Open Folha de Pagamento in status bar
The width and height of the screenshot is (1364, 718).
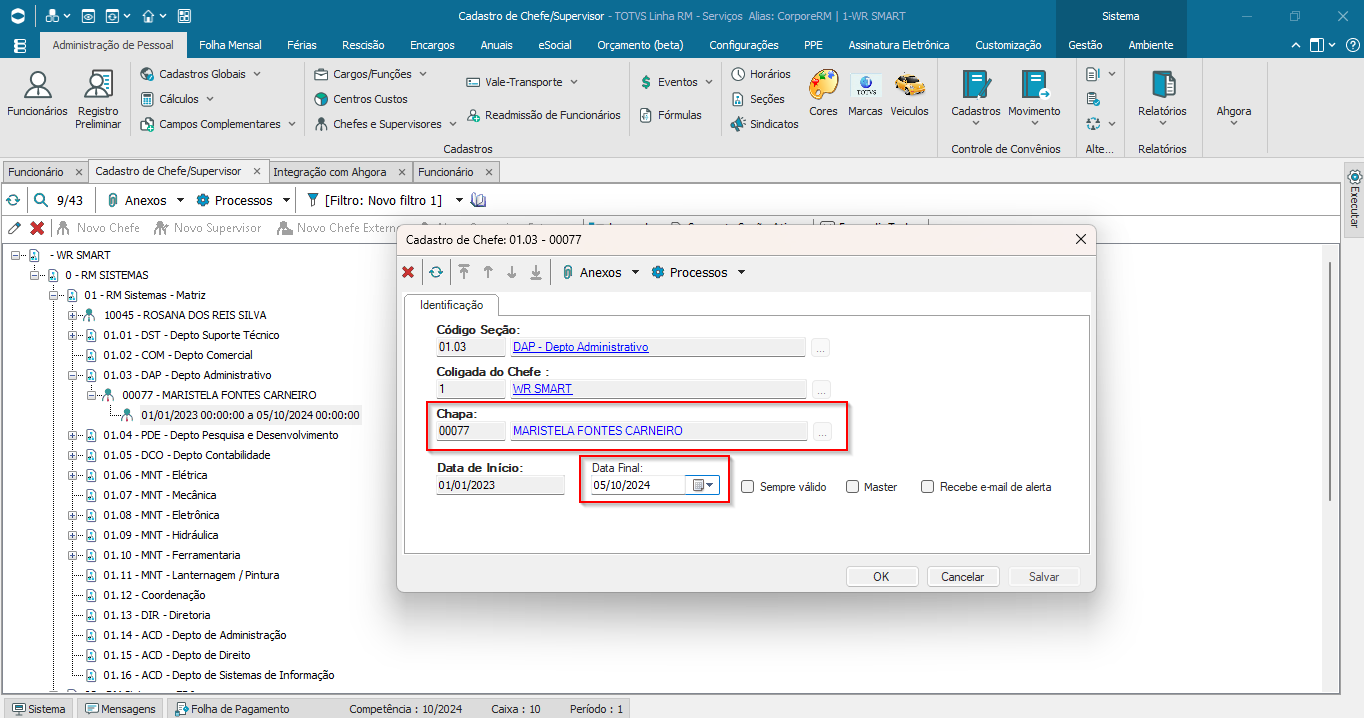point(233,709)
